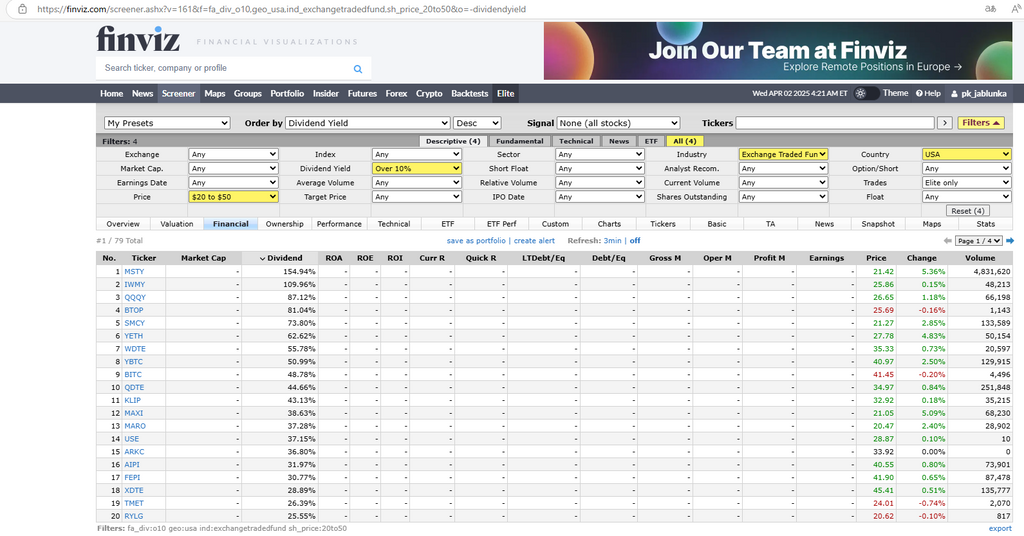Screen dimensions: 1024x536
Task: Submit tickers with the arrow button
Action: 944,123
